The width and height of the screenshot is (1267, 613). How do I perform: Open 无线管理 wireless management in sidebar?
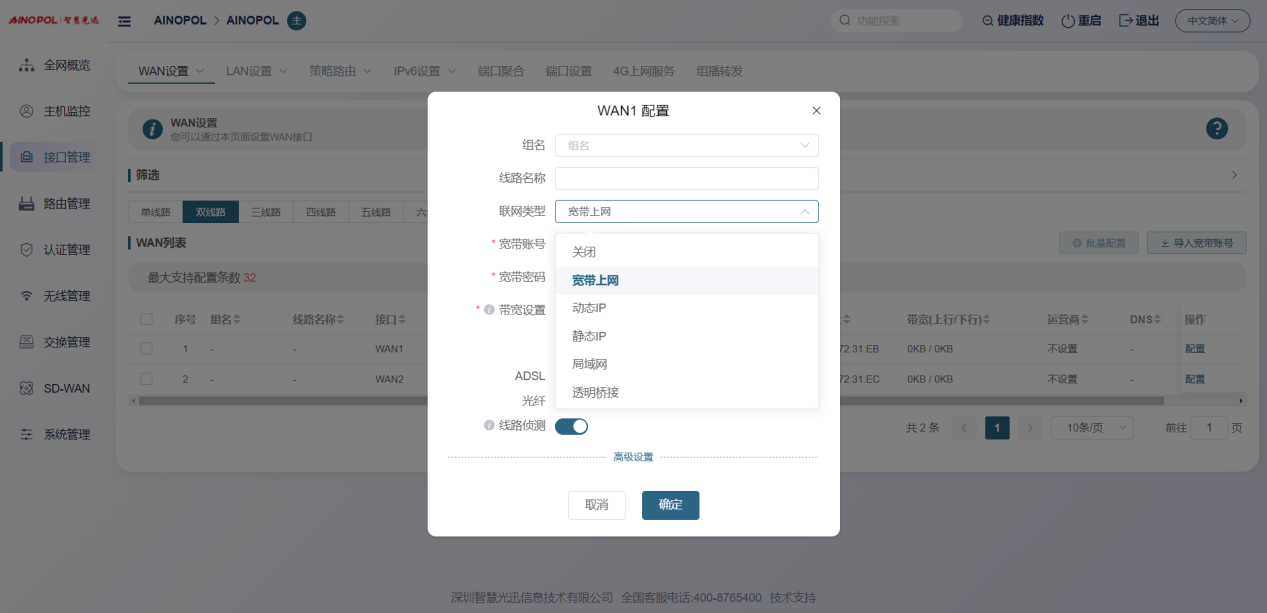tap(66, 296)
